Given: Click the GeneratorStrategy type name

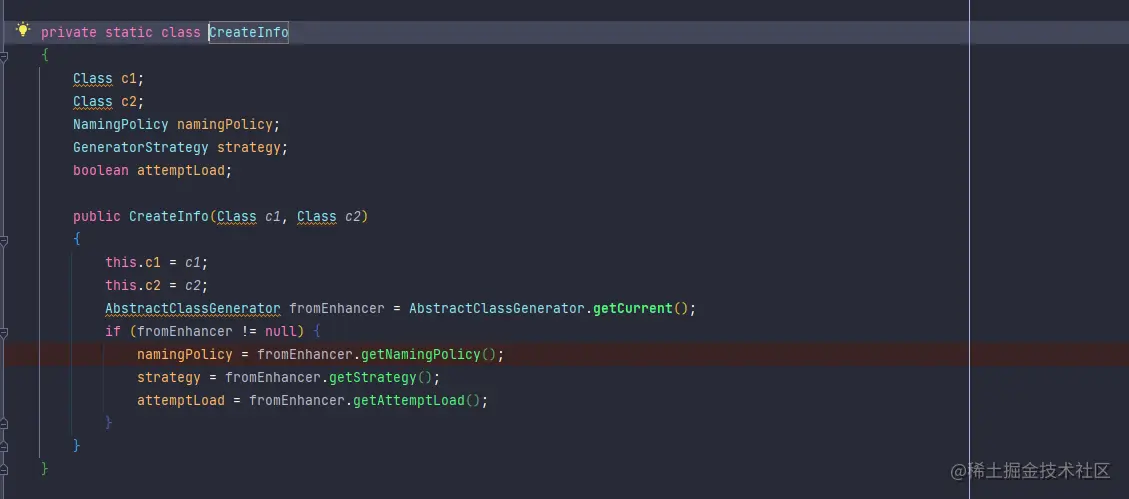Looking at the screenshot, I should click(140, 148).
